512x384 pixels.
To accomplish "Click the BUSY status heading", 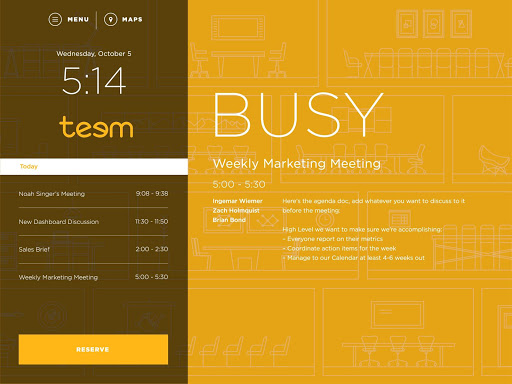I will 298,115.
